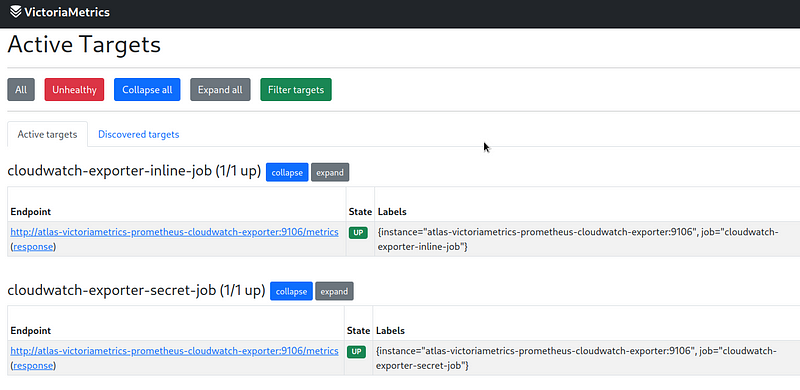Open the green Filter targets button
This screenshot has height=390, width=800.
[296, 89]
